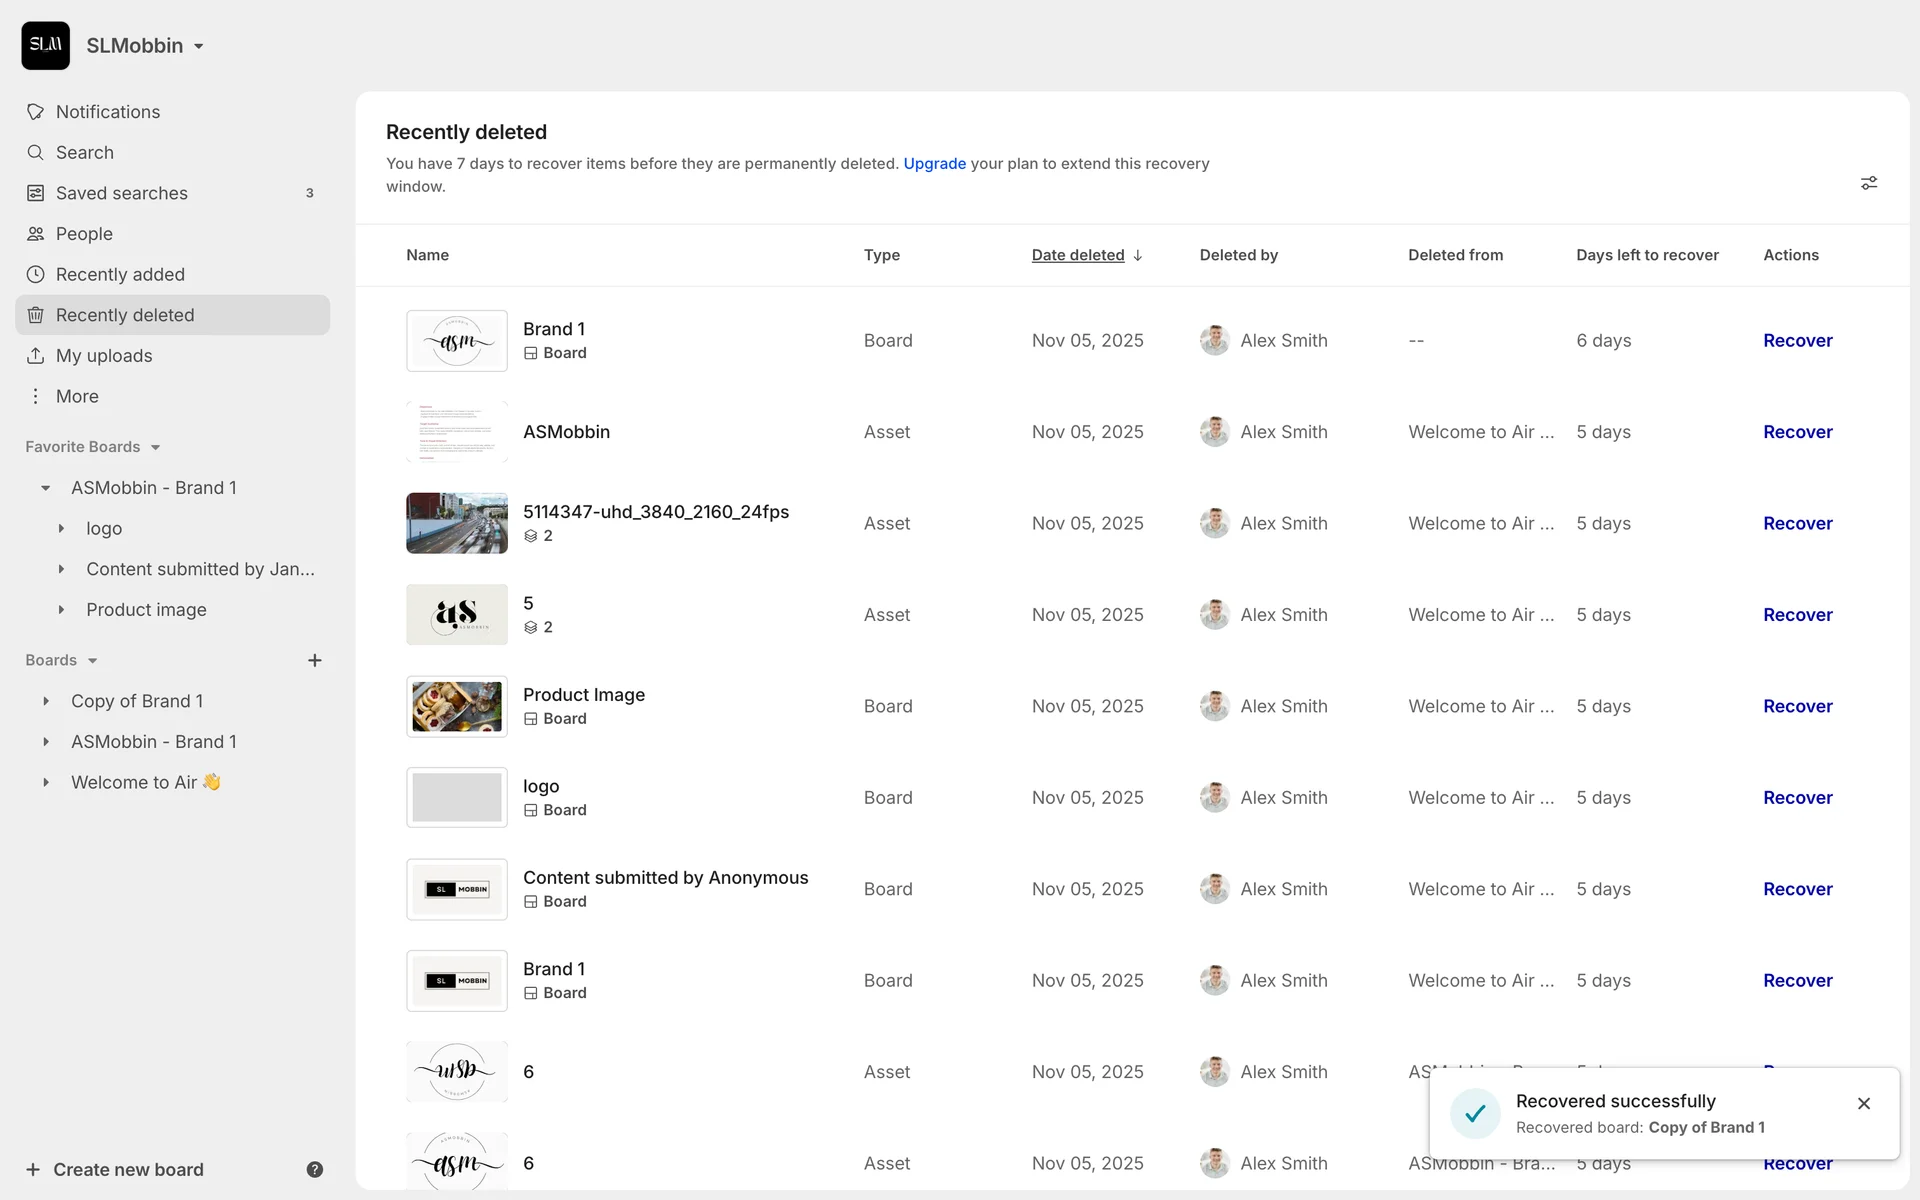Click the plus icon beside Boards
This screenshot has height=1200, width=1920.
(x=315, y=660)
